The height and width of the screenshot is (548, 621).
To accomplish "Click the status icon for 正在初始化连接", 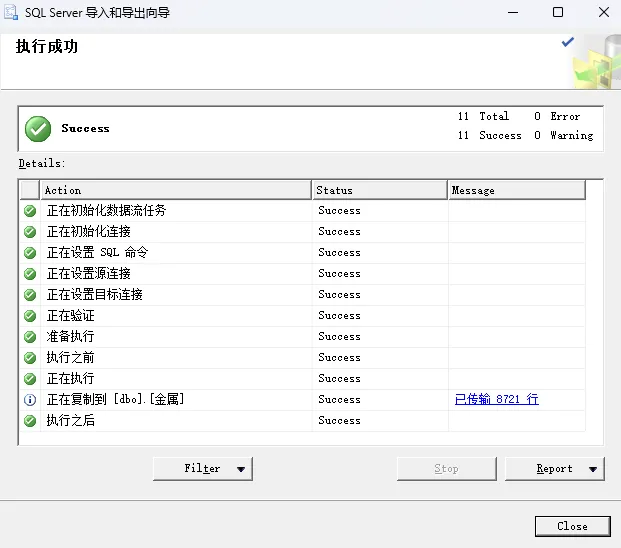I will coord(30,232).
